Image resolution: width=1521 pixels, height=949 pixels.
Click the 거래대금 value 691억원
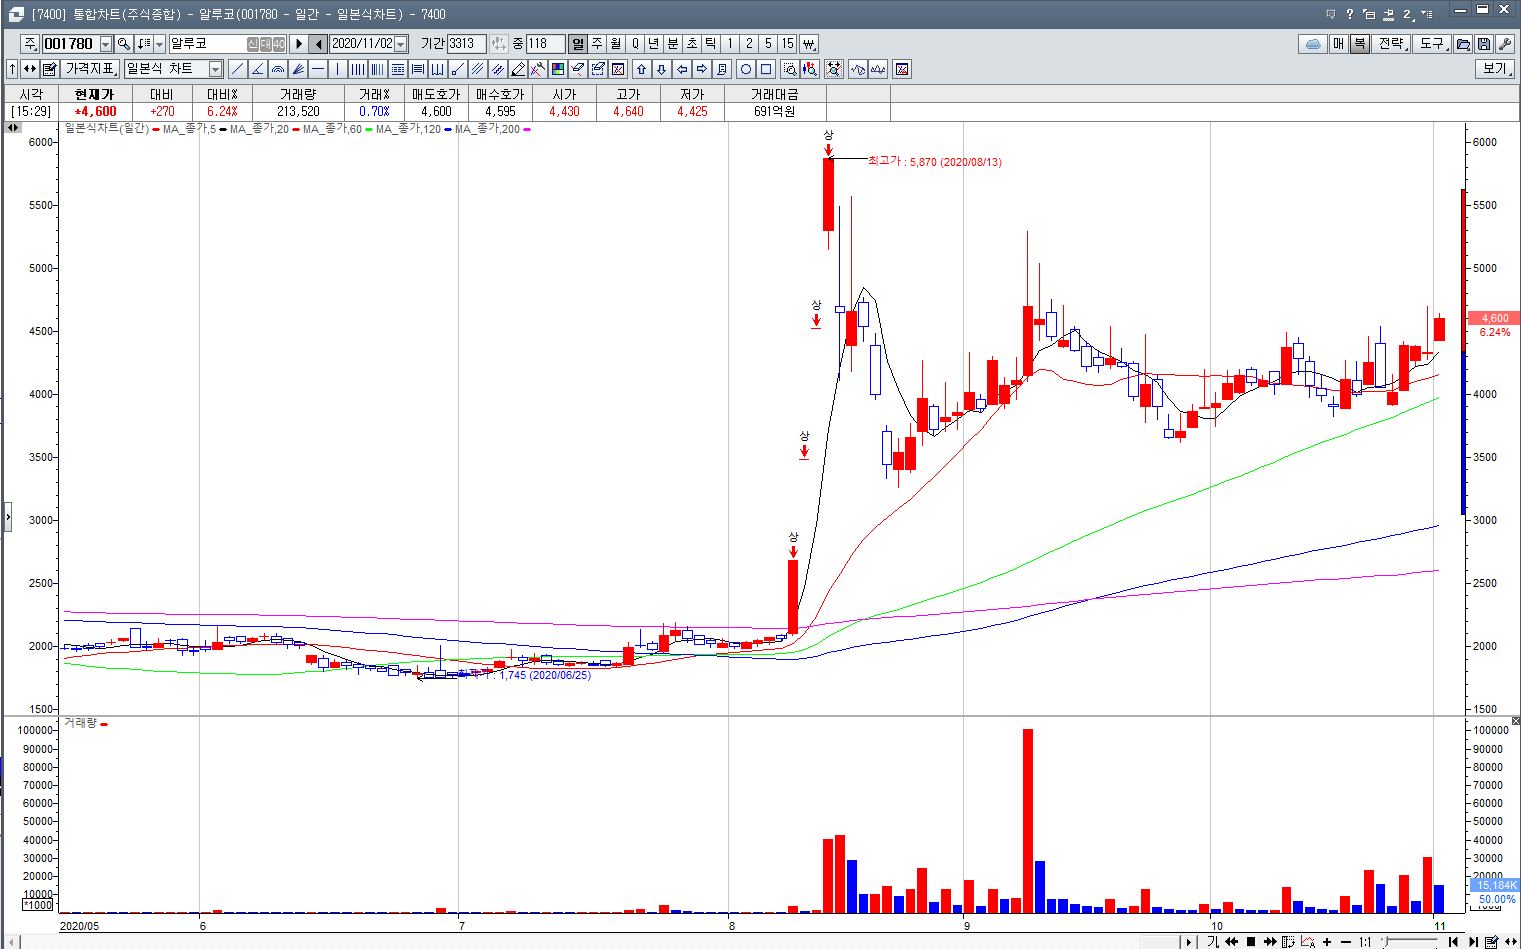pyautogui.click(x=775, y=111)
